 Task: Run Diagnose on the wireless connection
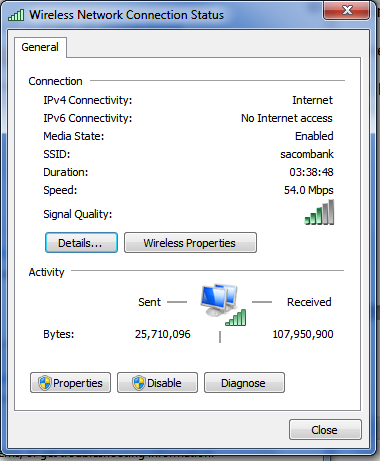pyautogui.click(x=244, y=383)
